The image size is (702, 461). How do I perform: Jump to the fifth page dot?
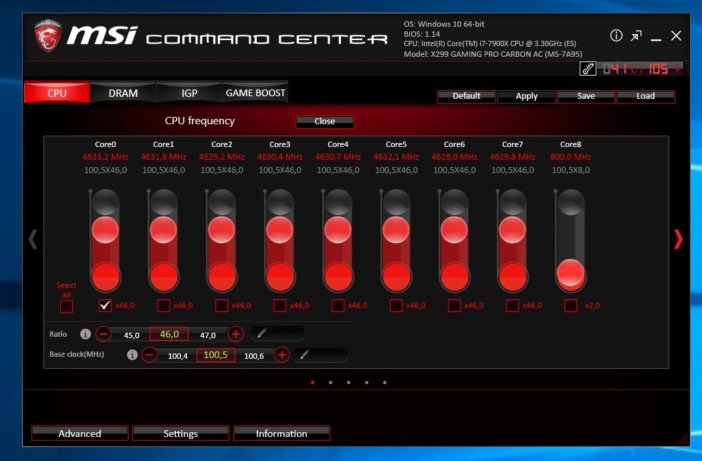tap(385, 382)
